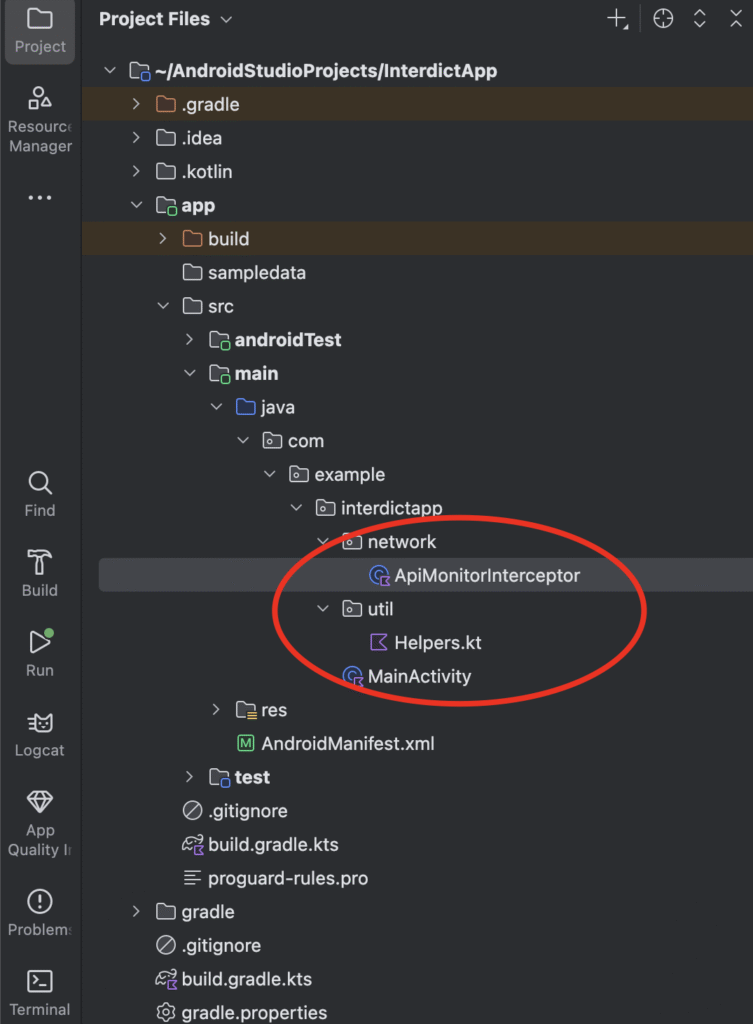This screenshot has width=753, height=1024.
Task: Open the Logcat tool window
Action: 39,733
